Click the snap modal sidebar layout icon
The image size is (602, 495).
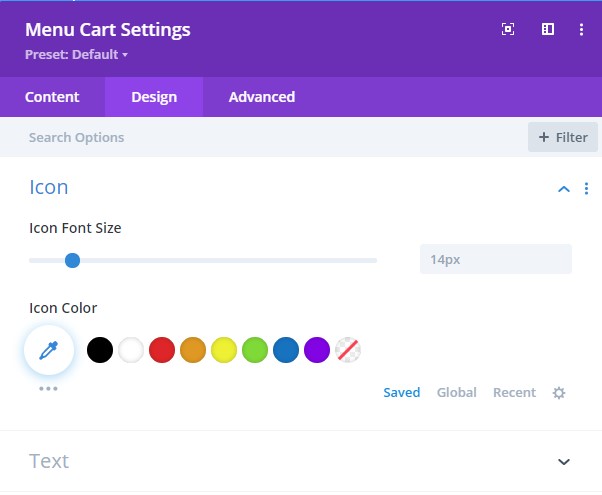pyautogui.click(x=547, y=29)
